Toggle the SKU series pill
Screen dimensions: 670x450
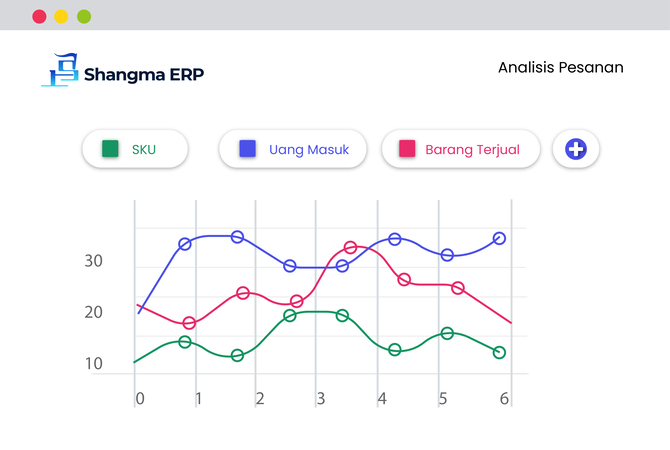tap(135, 150)
